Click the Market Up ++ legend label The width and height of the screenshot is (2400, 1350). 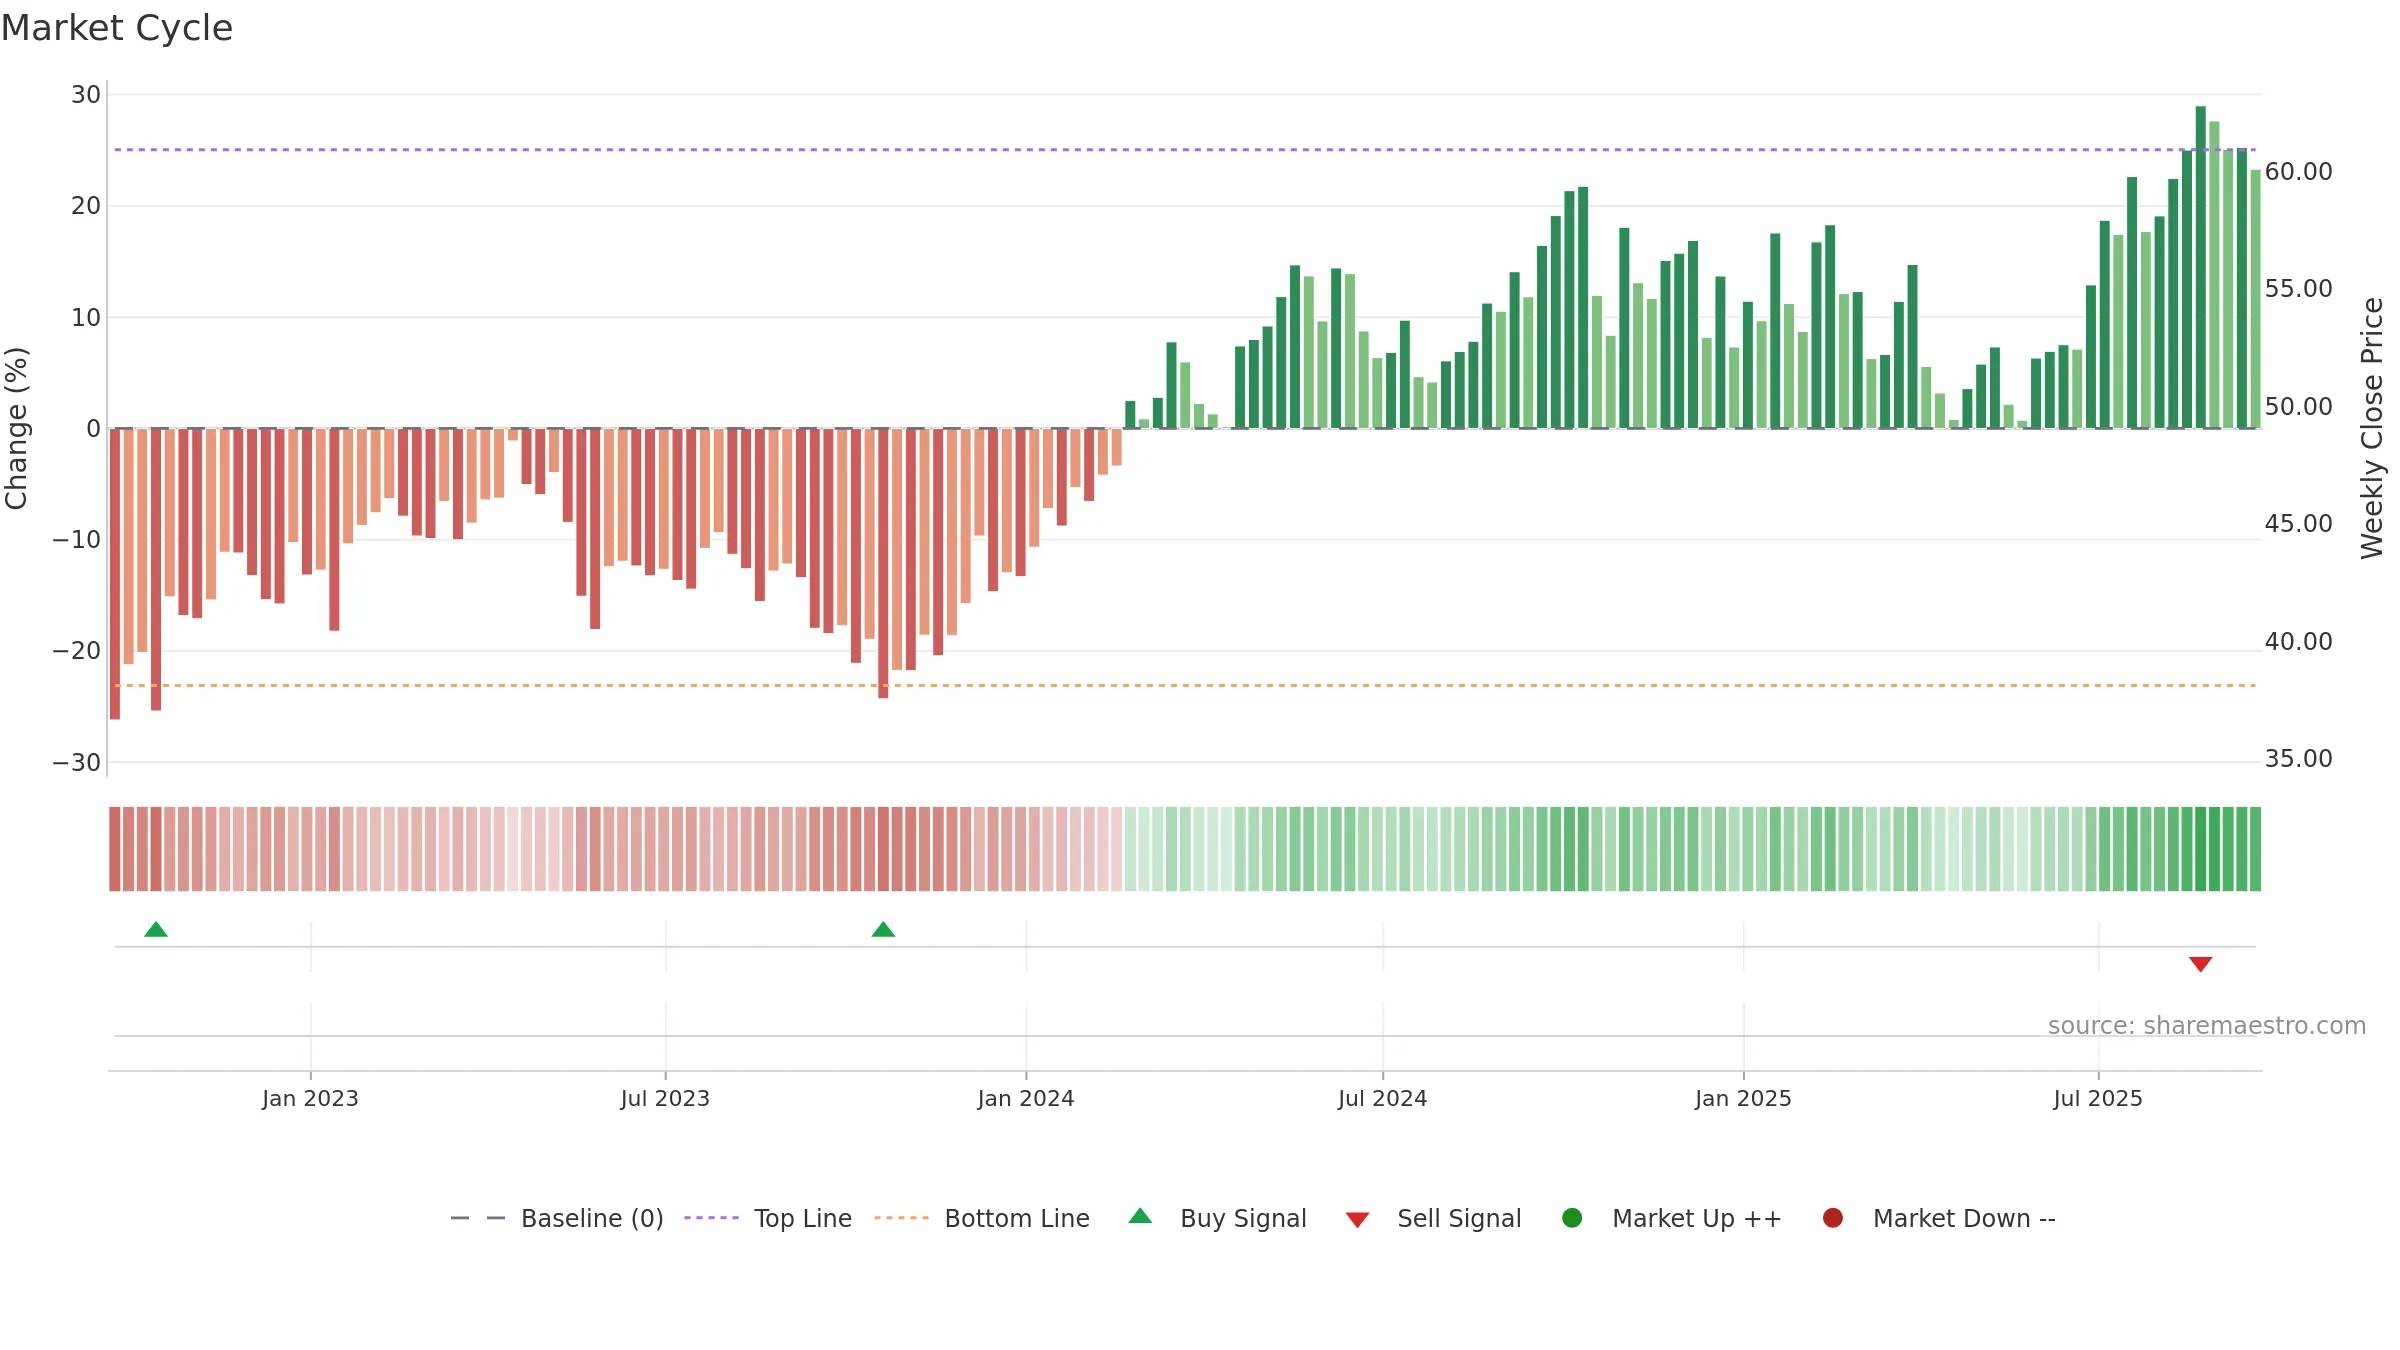pyautogui.click(x=1697, y=1218)
